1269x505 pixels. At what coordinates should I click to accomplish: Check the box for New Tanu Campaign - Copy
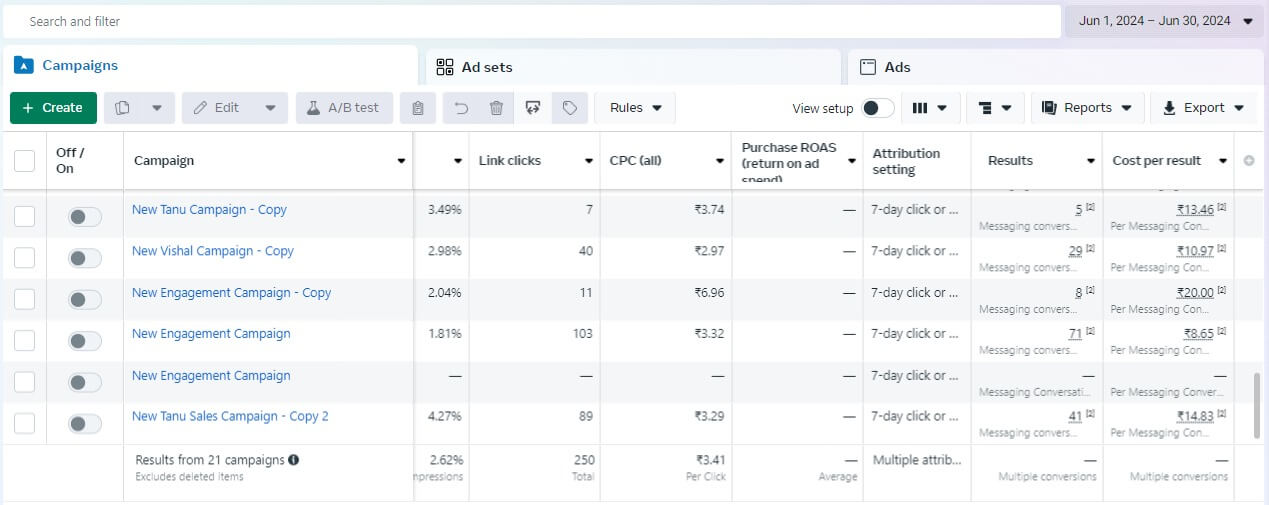point(25,217)
